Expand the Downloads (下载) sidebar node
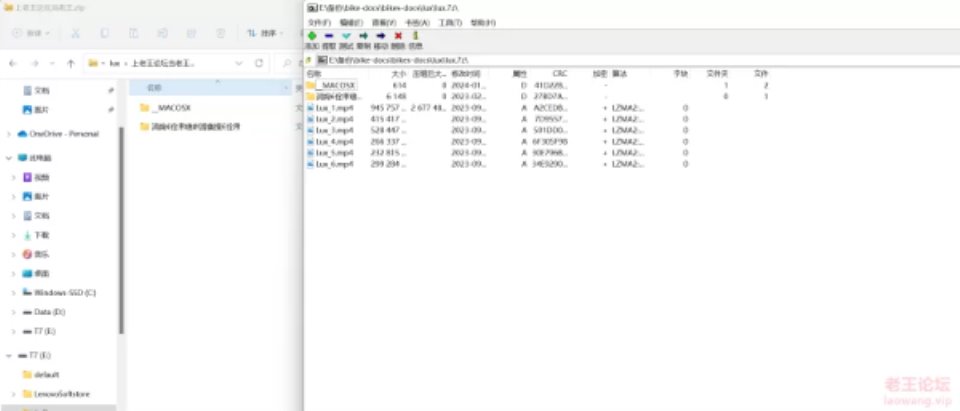Image resolution: width=960 pixels, height=411 pixels. [x=13, y=235]
